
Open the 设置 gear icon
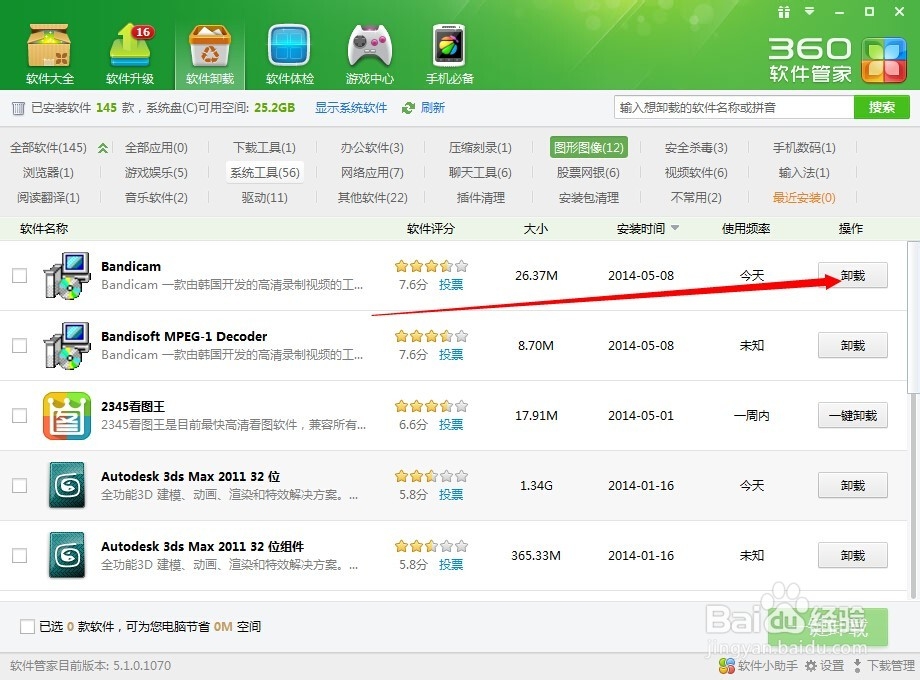point(811,665)
